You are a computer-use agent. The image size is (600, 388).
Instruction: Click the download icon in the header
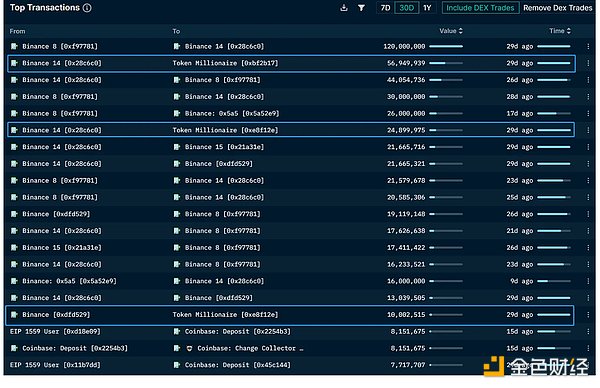click(x=344, y=8)
